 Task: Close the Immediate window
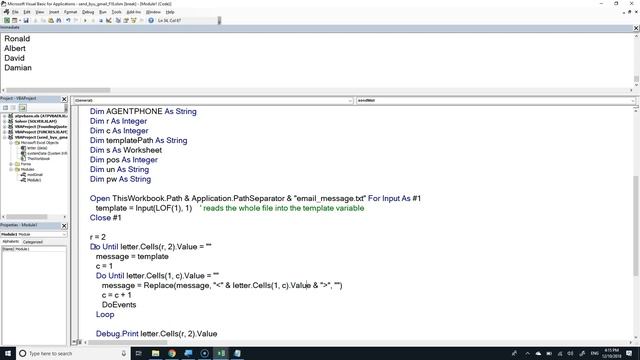[x=636, y=28]
